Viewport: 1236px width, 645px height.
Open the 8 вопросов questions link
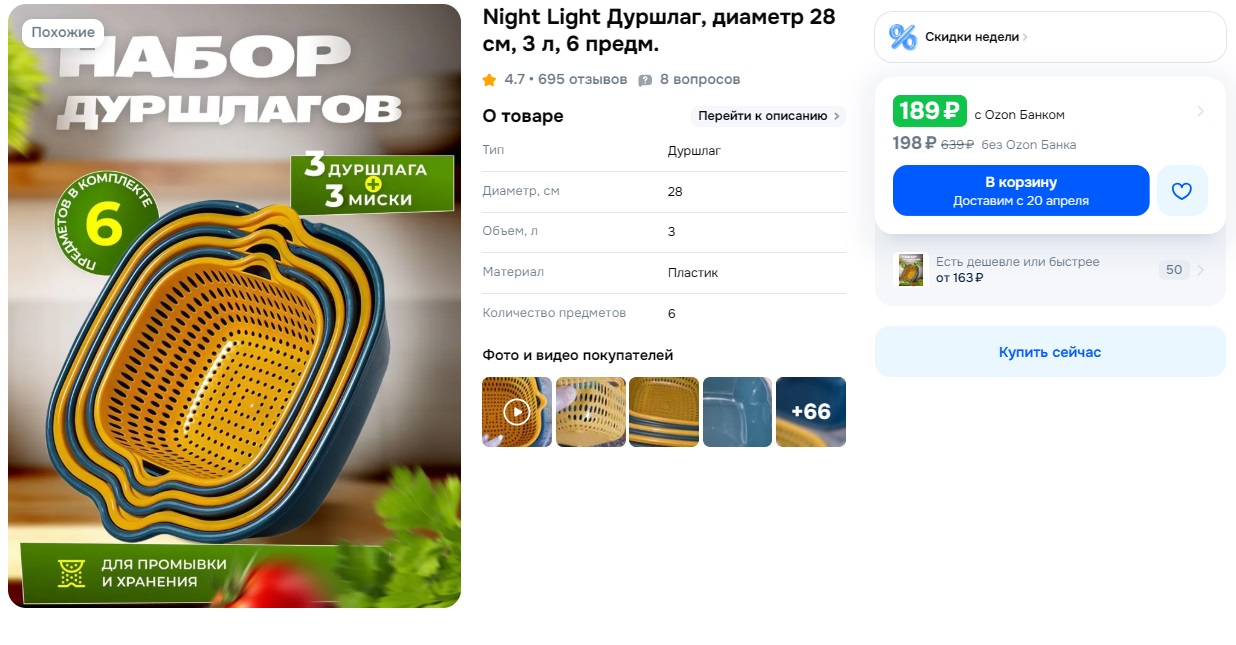[x=700, y=79]
